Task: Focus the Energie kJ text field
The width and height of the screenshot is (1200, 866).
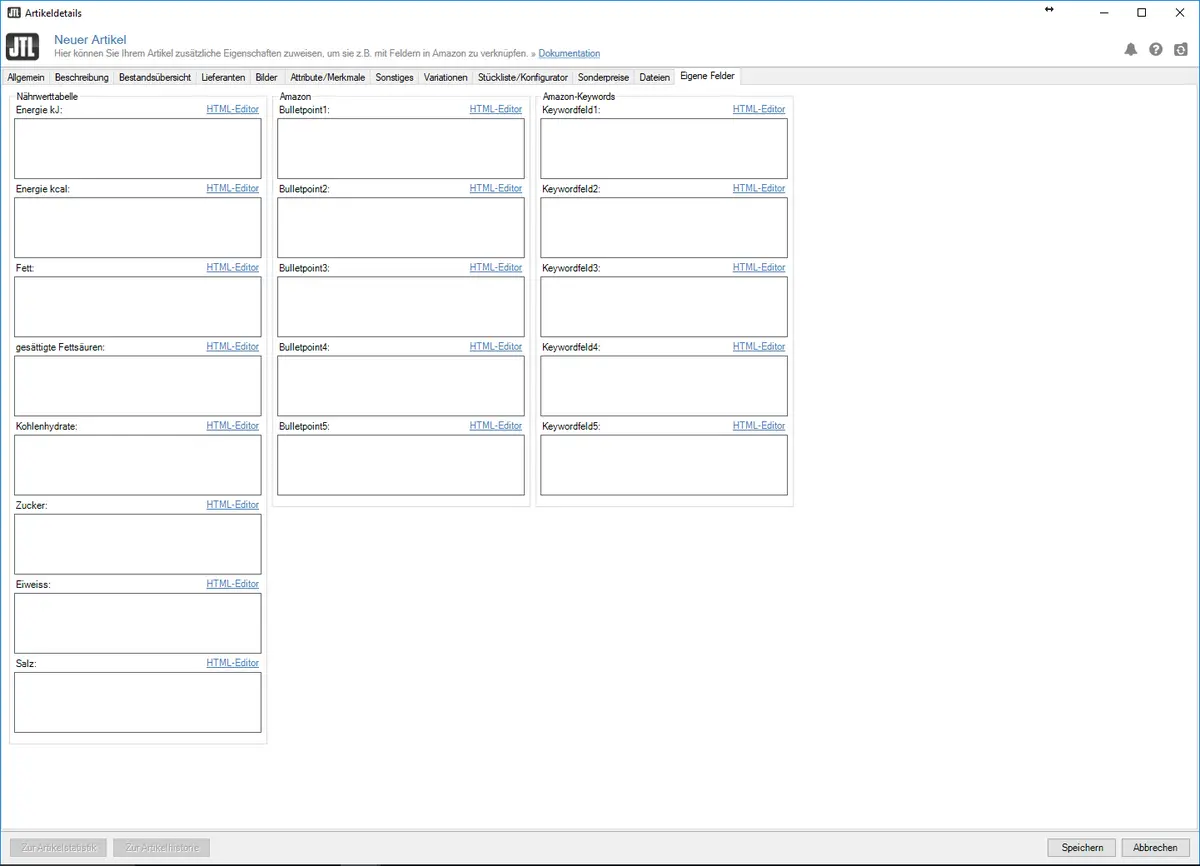Action: pyautogui.click(x=138, y=149)
